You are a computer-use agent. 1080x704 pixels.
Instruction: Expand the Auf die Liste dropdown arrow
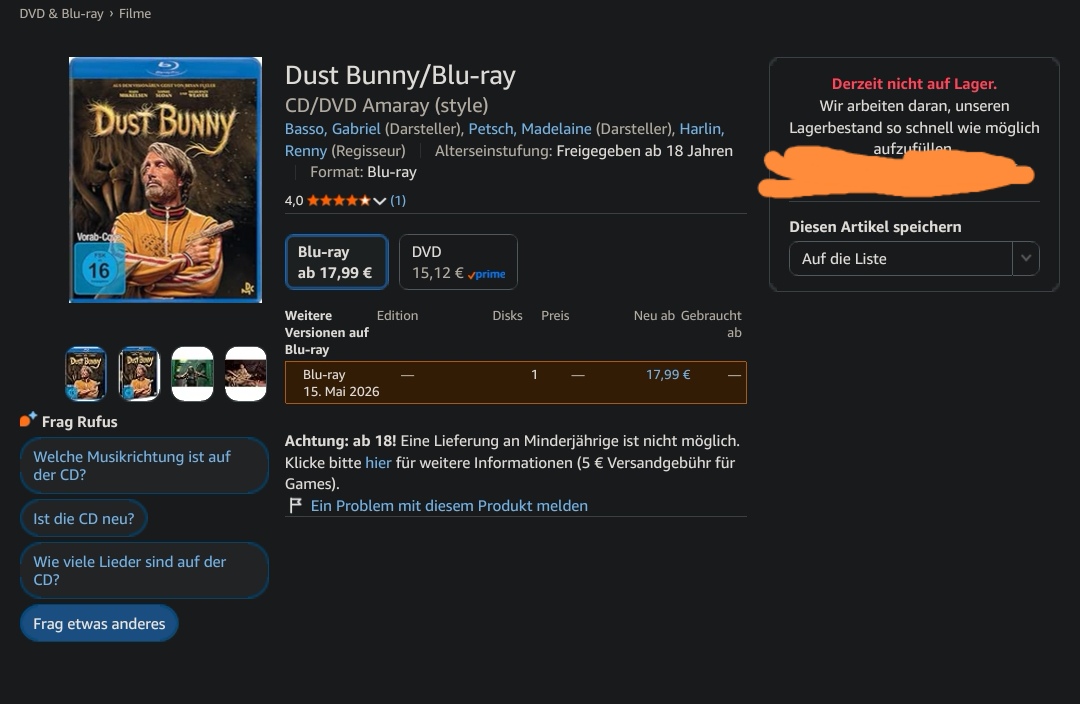[1026, 258]
